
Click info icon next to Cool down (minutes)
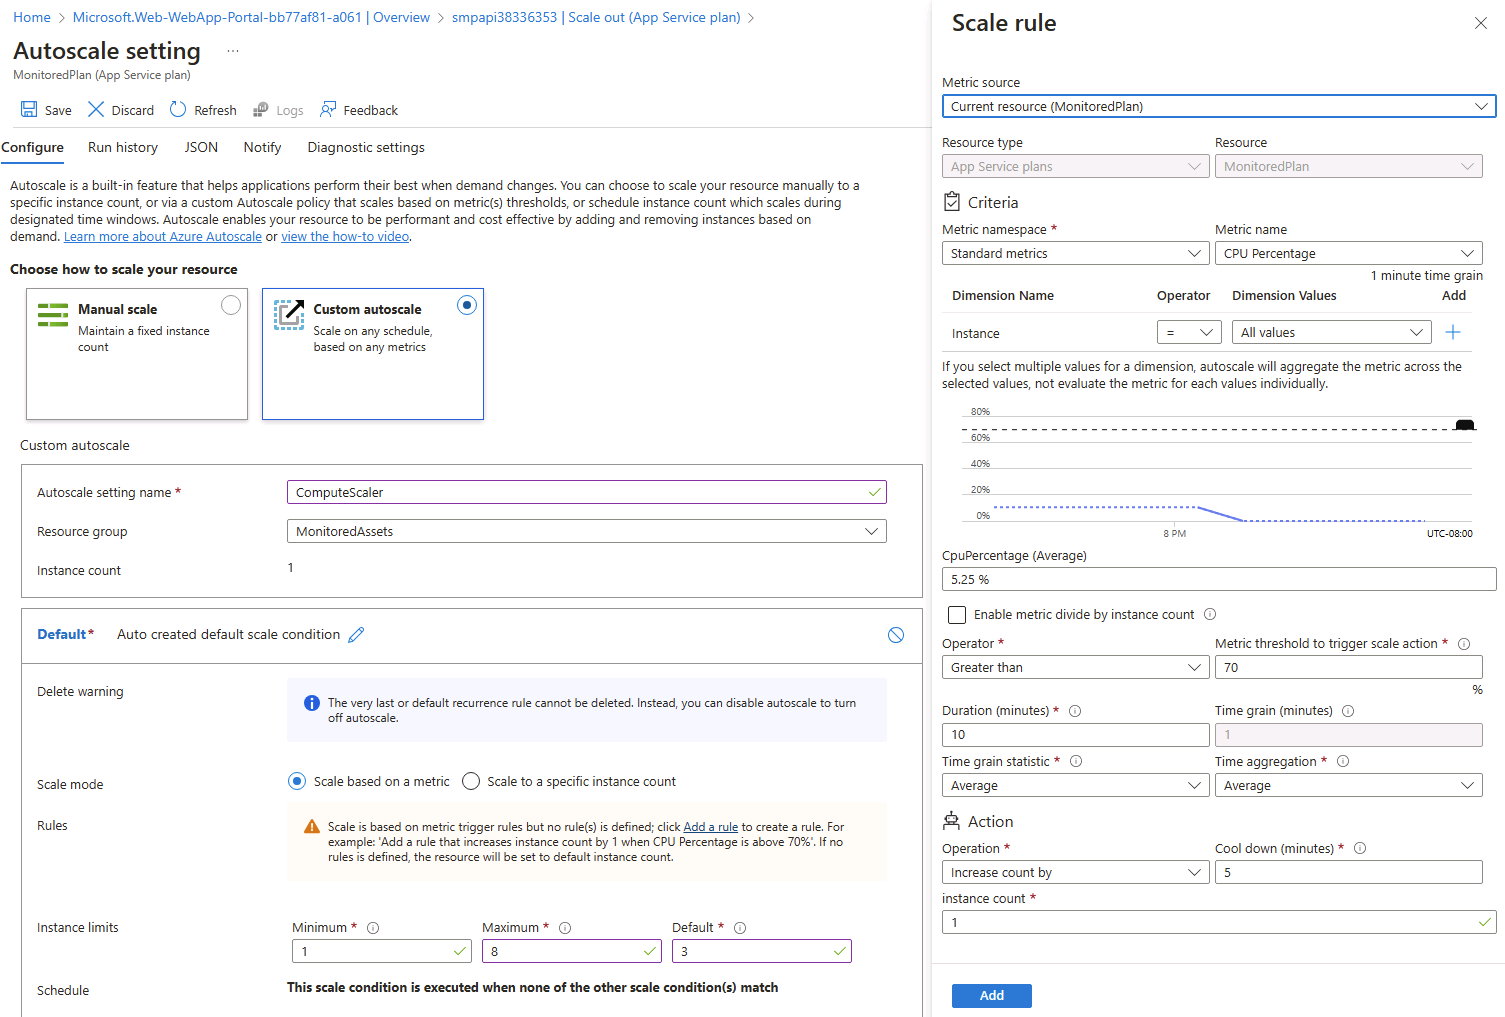(x=1360, y=848)
